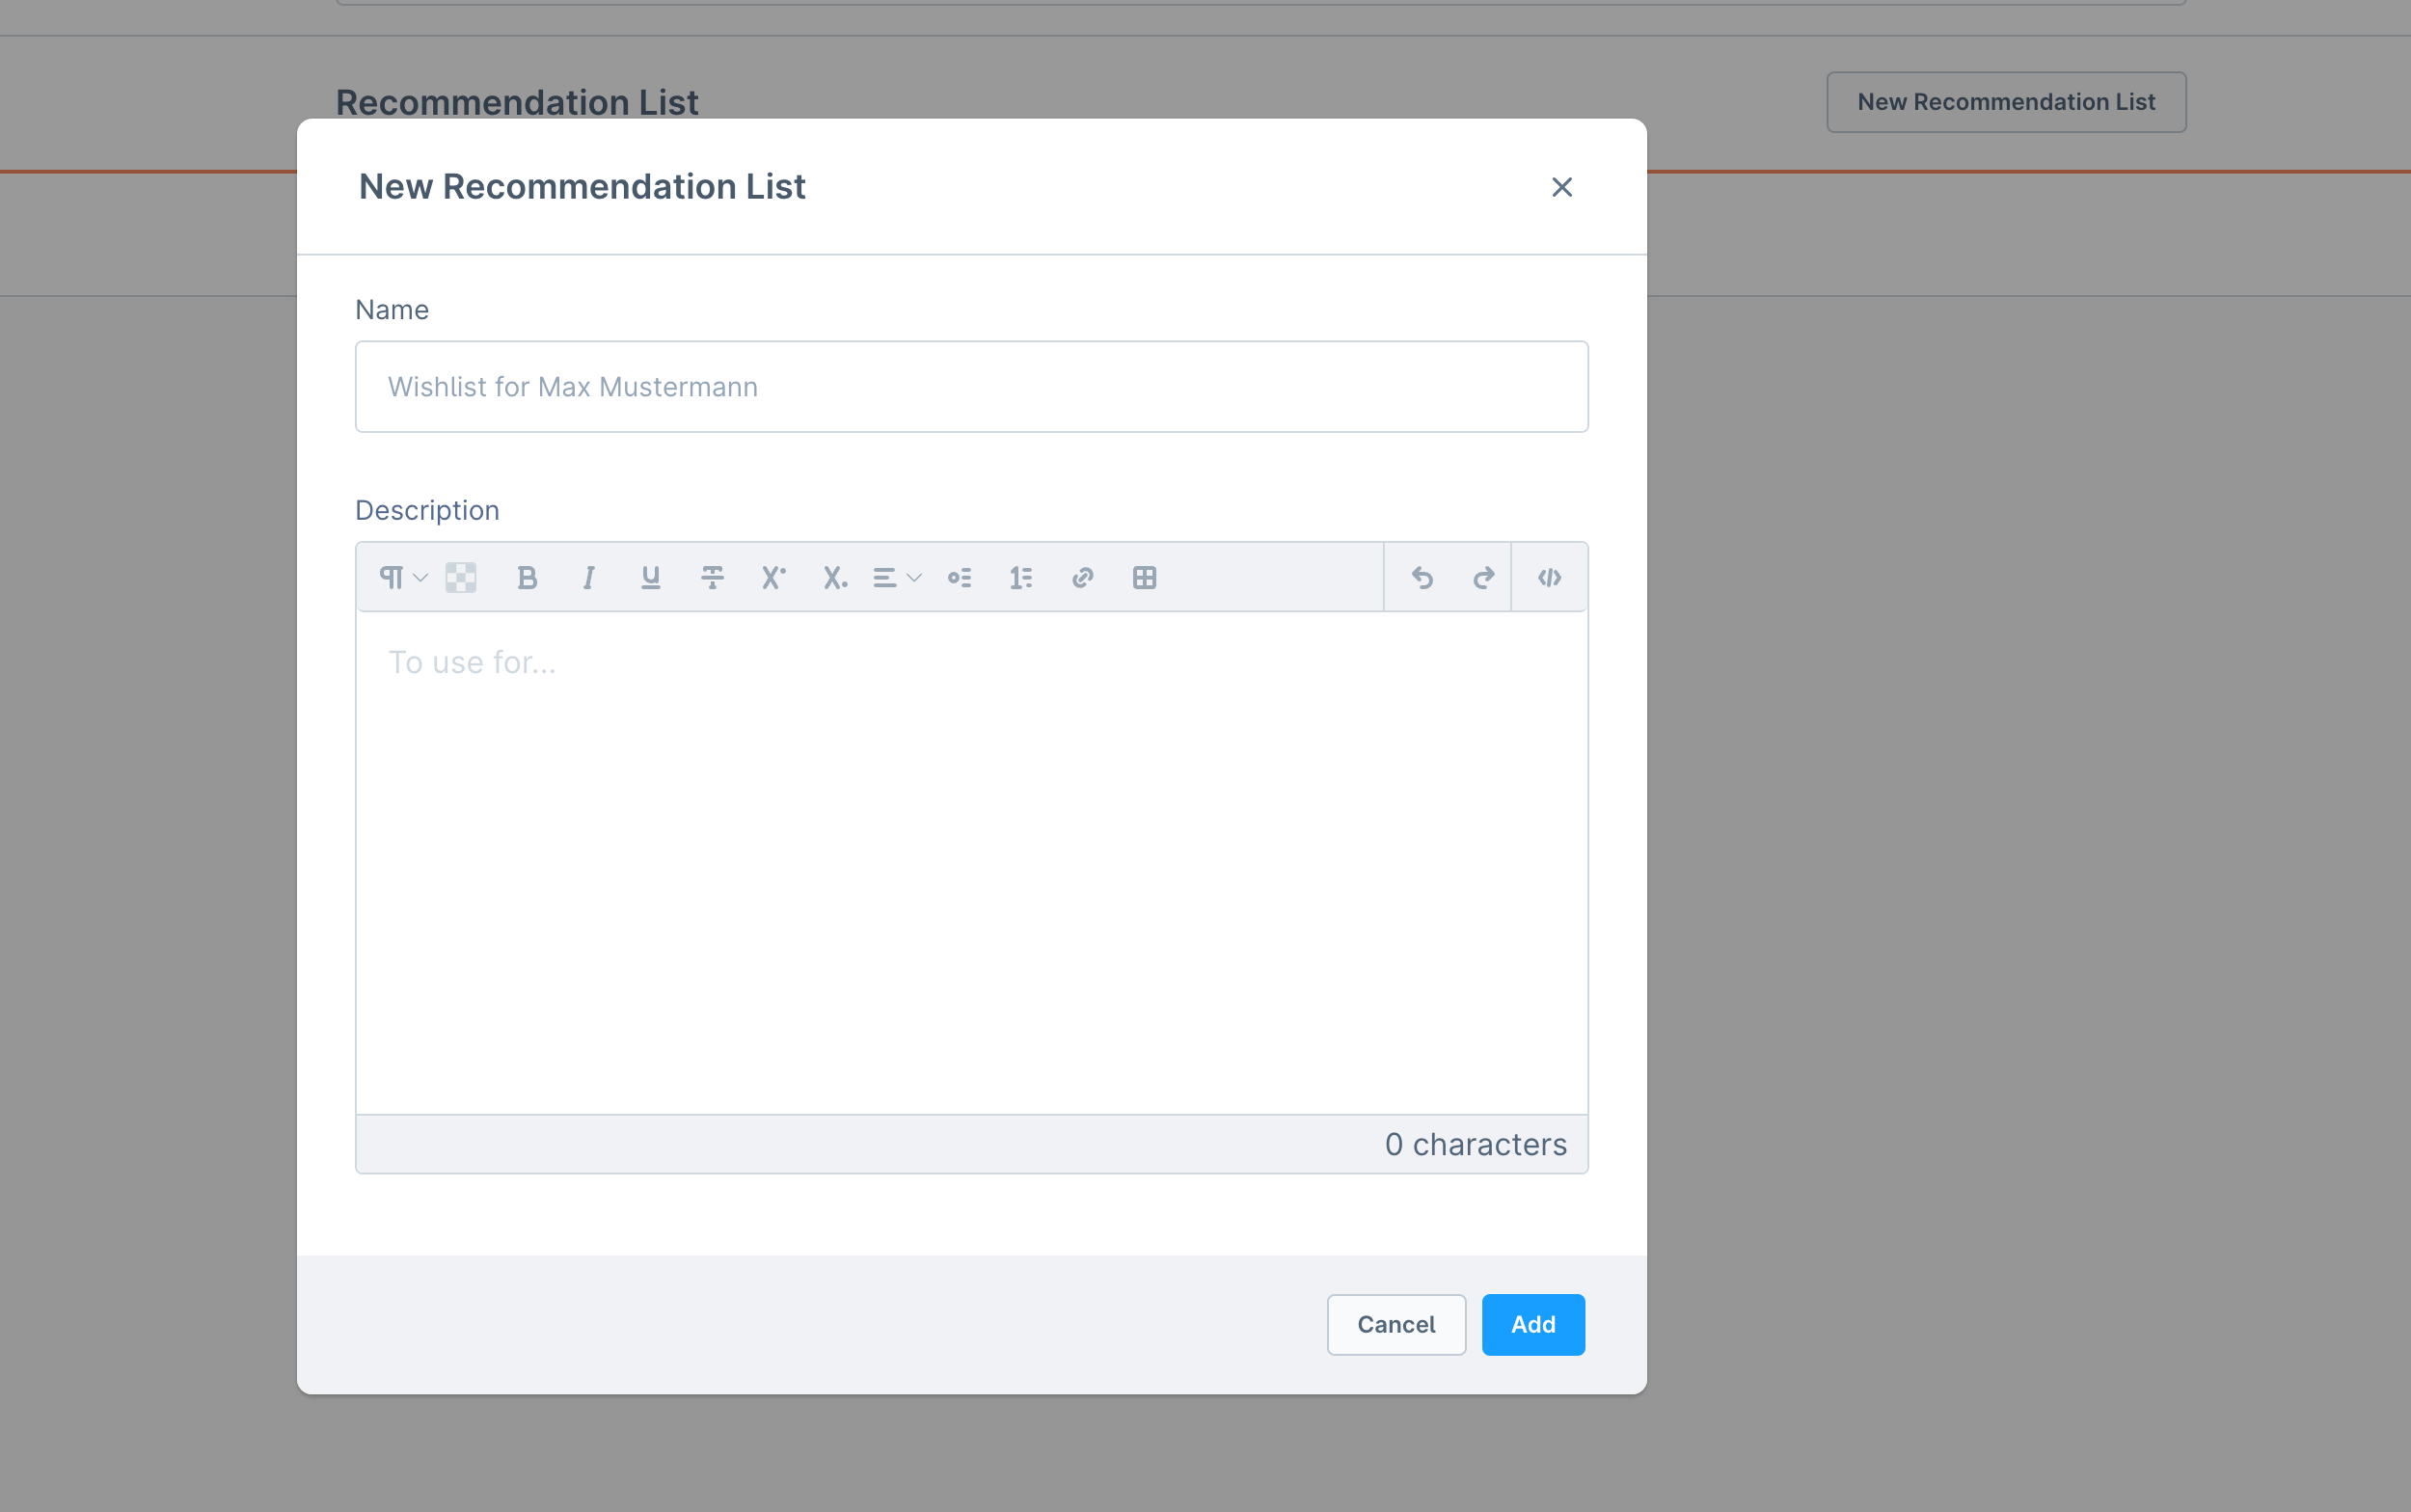Expand the superscript options dropdown

(773, 577)
